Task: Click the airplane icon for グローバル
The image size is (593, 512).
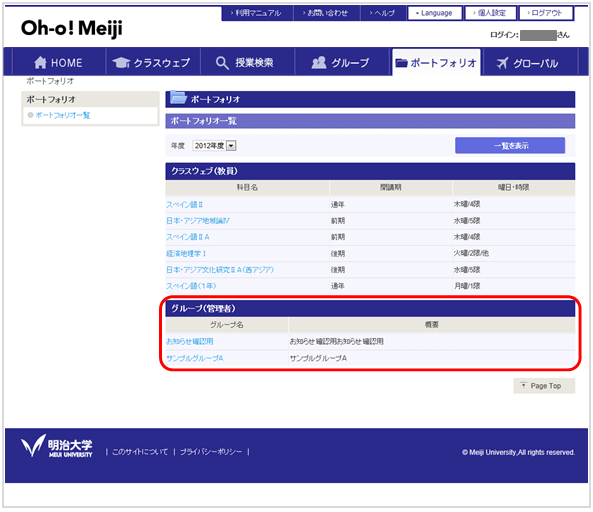Action: [502, 63]
